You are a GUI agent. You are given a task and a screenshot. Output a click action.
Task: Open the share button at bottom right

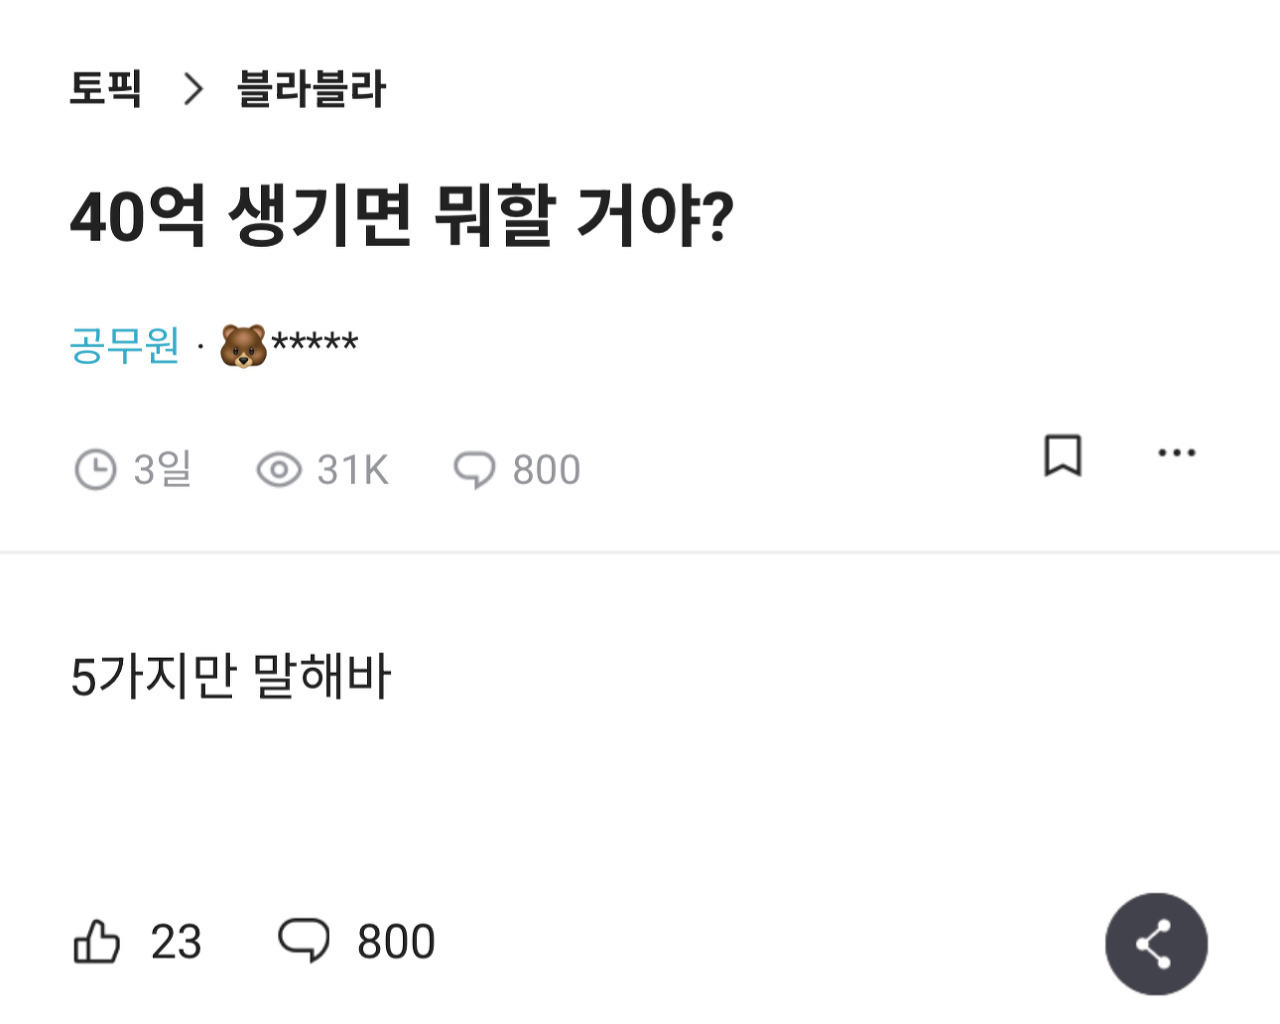tap(1157, 944)
